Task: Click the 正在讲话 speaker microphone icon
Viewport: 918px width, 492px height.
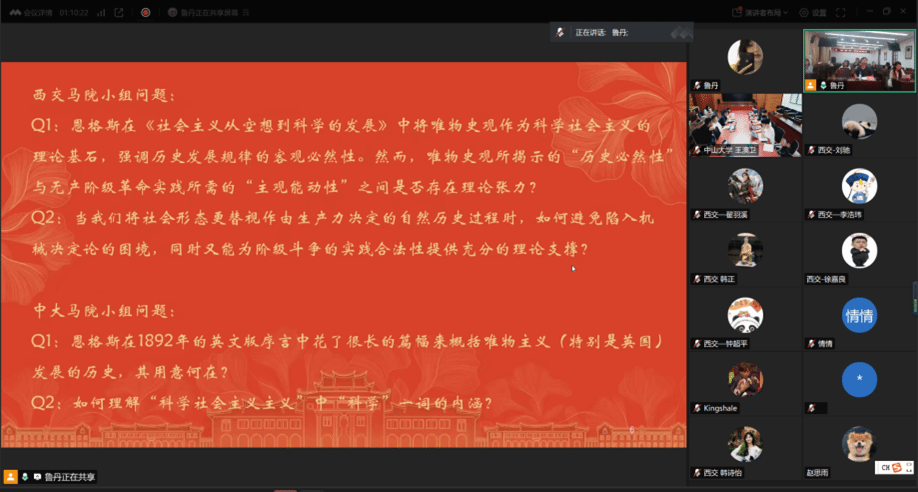Action: click(561, 33)
